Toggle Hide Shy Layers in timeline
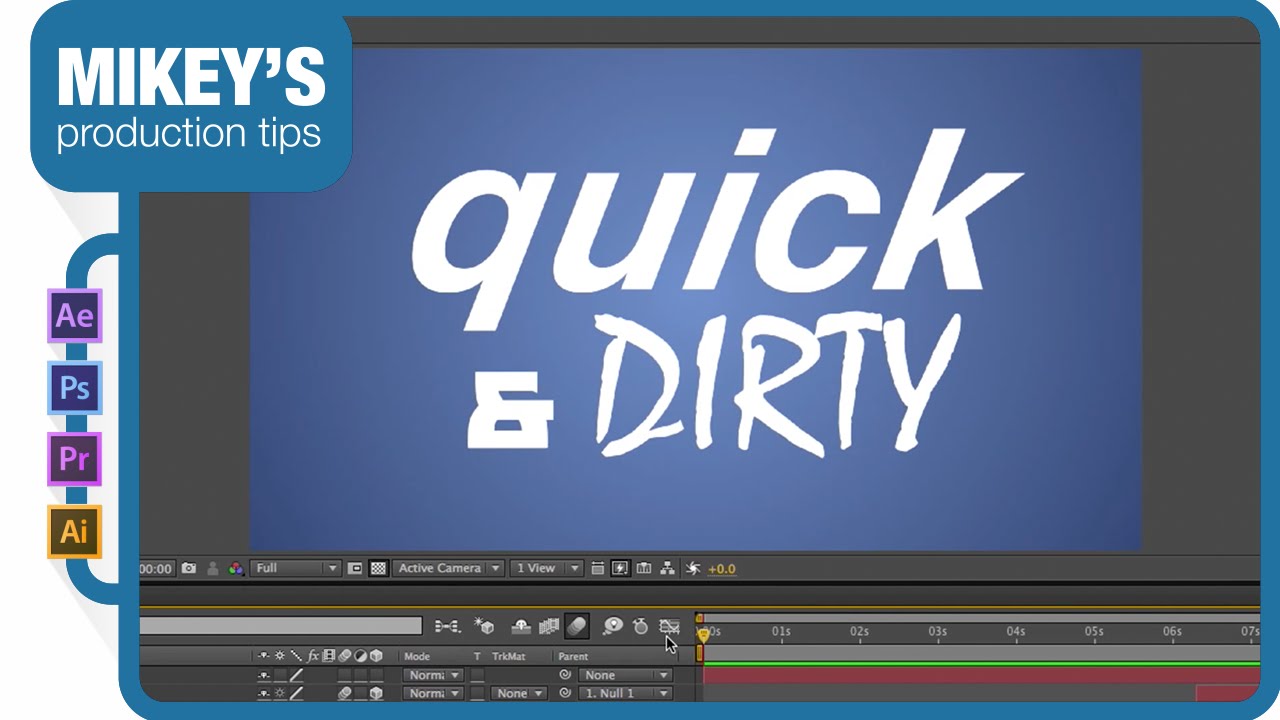 520,627
